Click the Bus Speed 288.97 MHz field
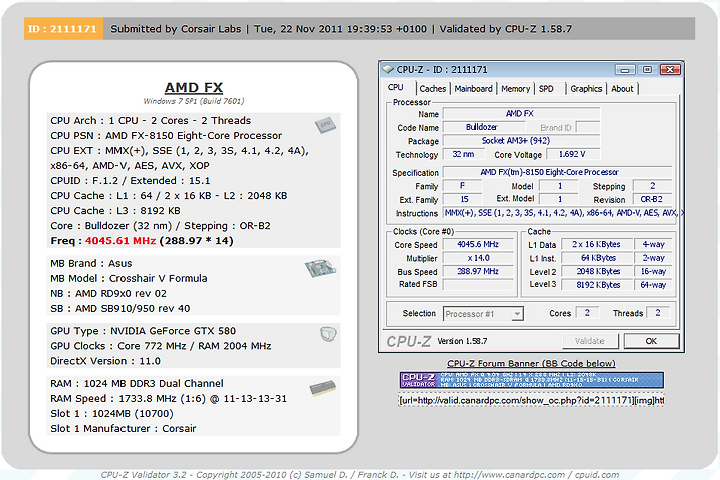Screen dimensions: 720x480 tap(478, 271)
